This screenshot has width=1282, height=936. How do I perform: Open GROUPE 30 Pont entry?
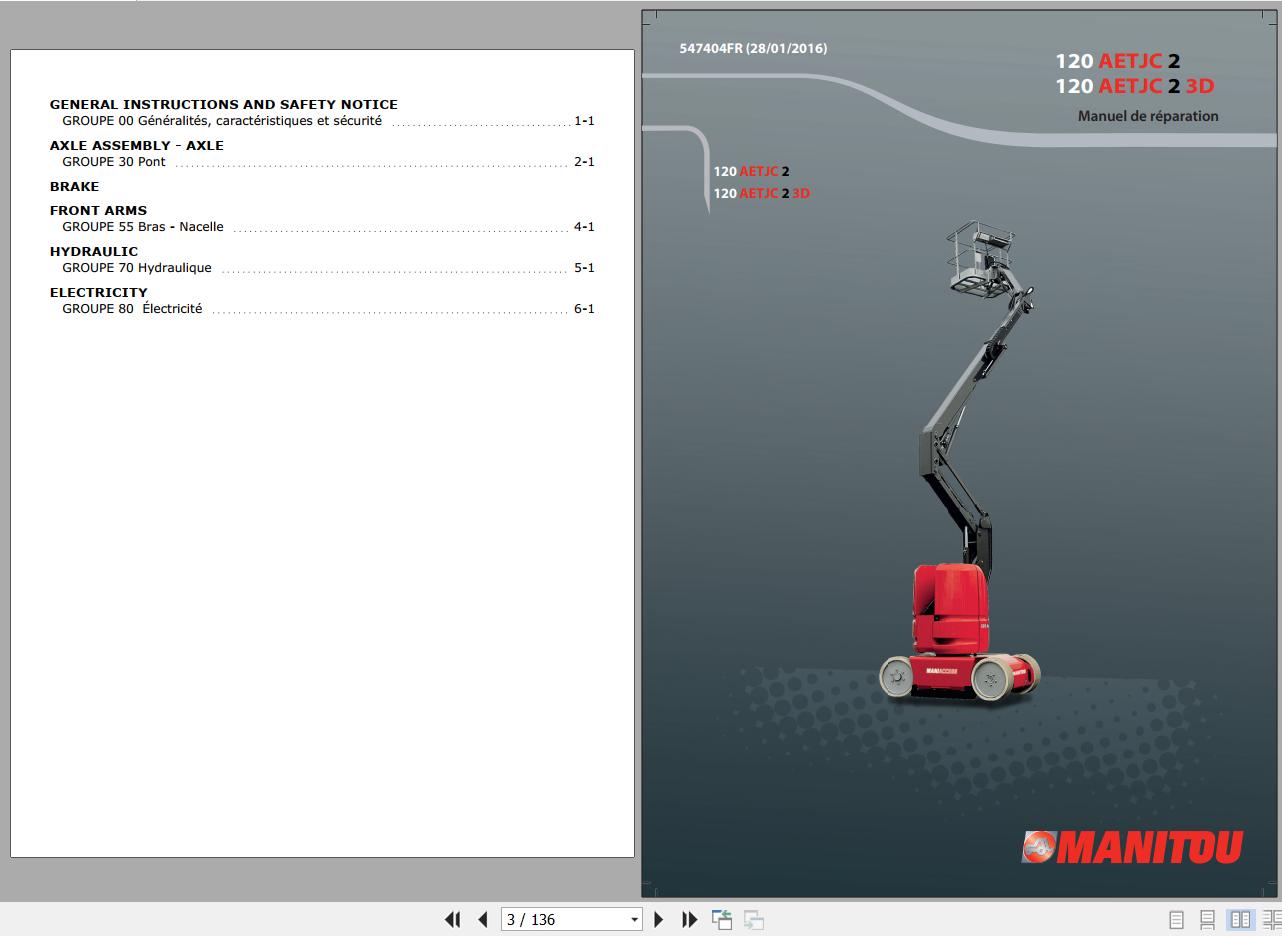(328, 162)
